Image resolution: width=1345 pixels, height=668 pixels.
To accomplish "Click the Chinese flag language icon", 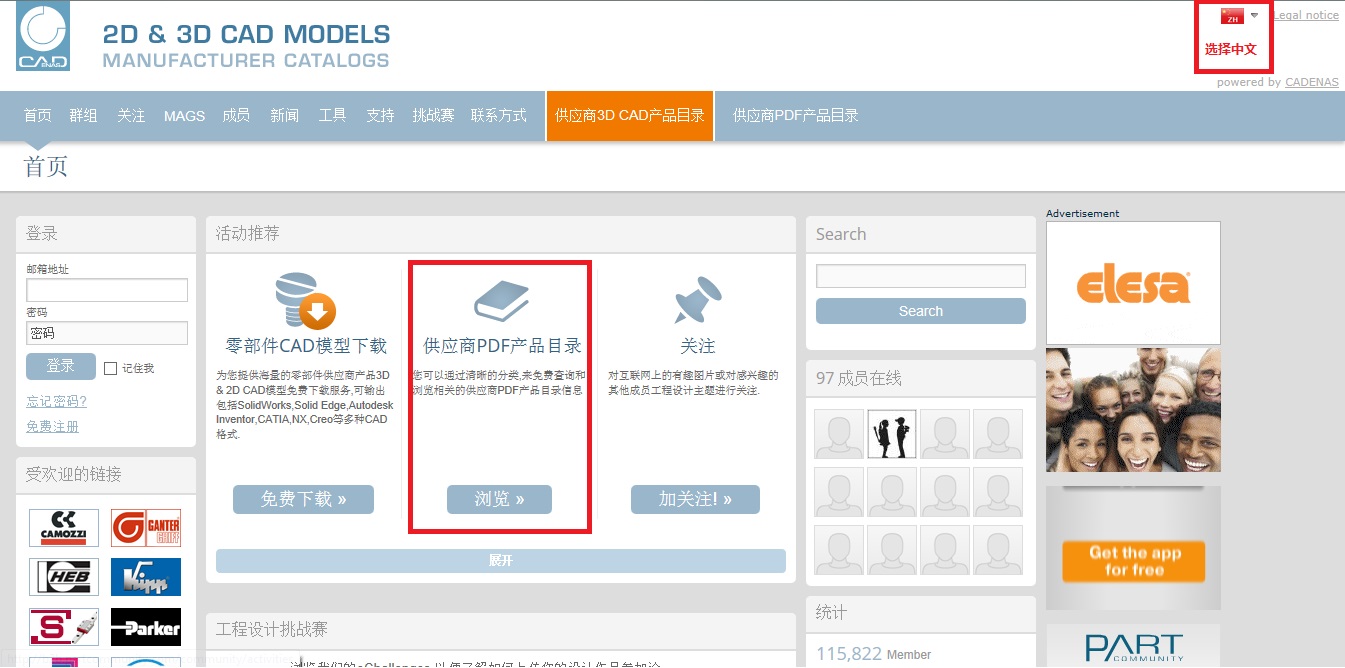I will pos(1232,17).
